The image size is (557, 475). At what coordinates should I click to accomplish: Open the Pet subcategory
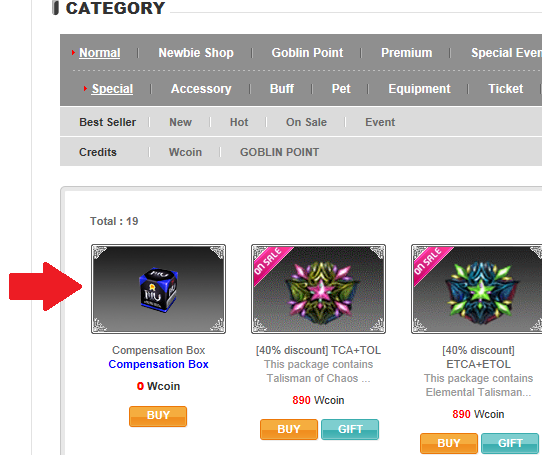(x=341, y=88)
